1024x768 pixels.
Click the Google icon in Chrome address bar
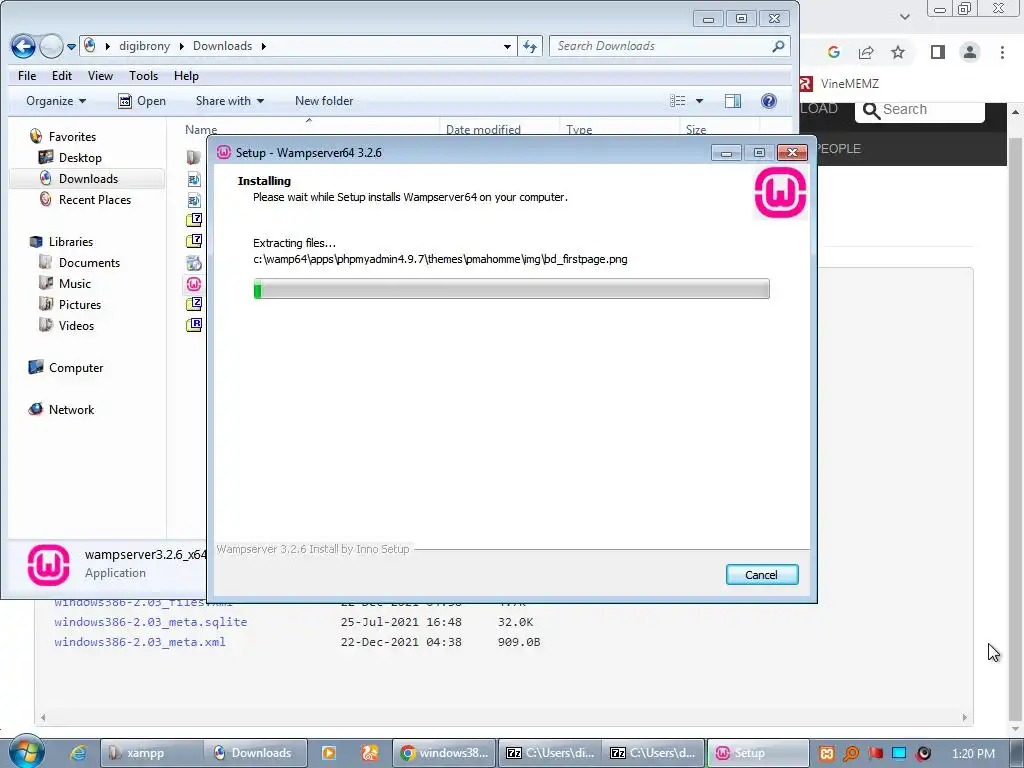pyautogui.click(x=833, y=52)
